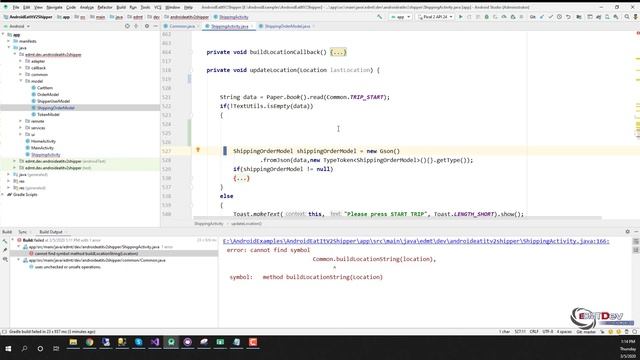Click the green Run app button
This screenshot has height=360, width=640.
pos(461,17)
